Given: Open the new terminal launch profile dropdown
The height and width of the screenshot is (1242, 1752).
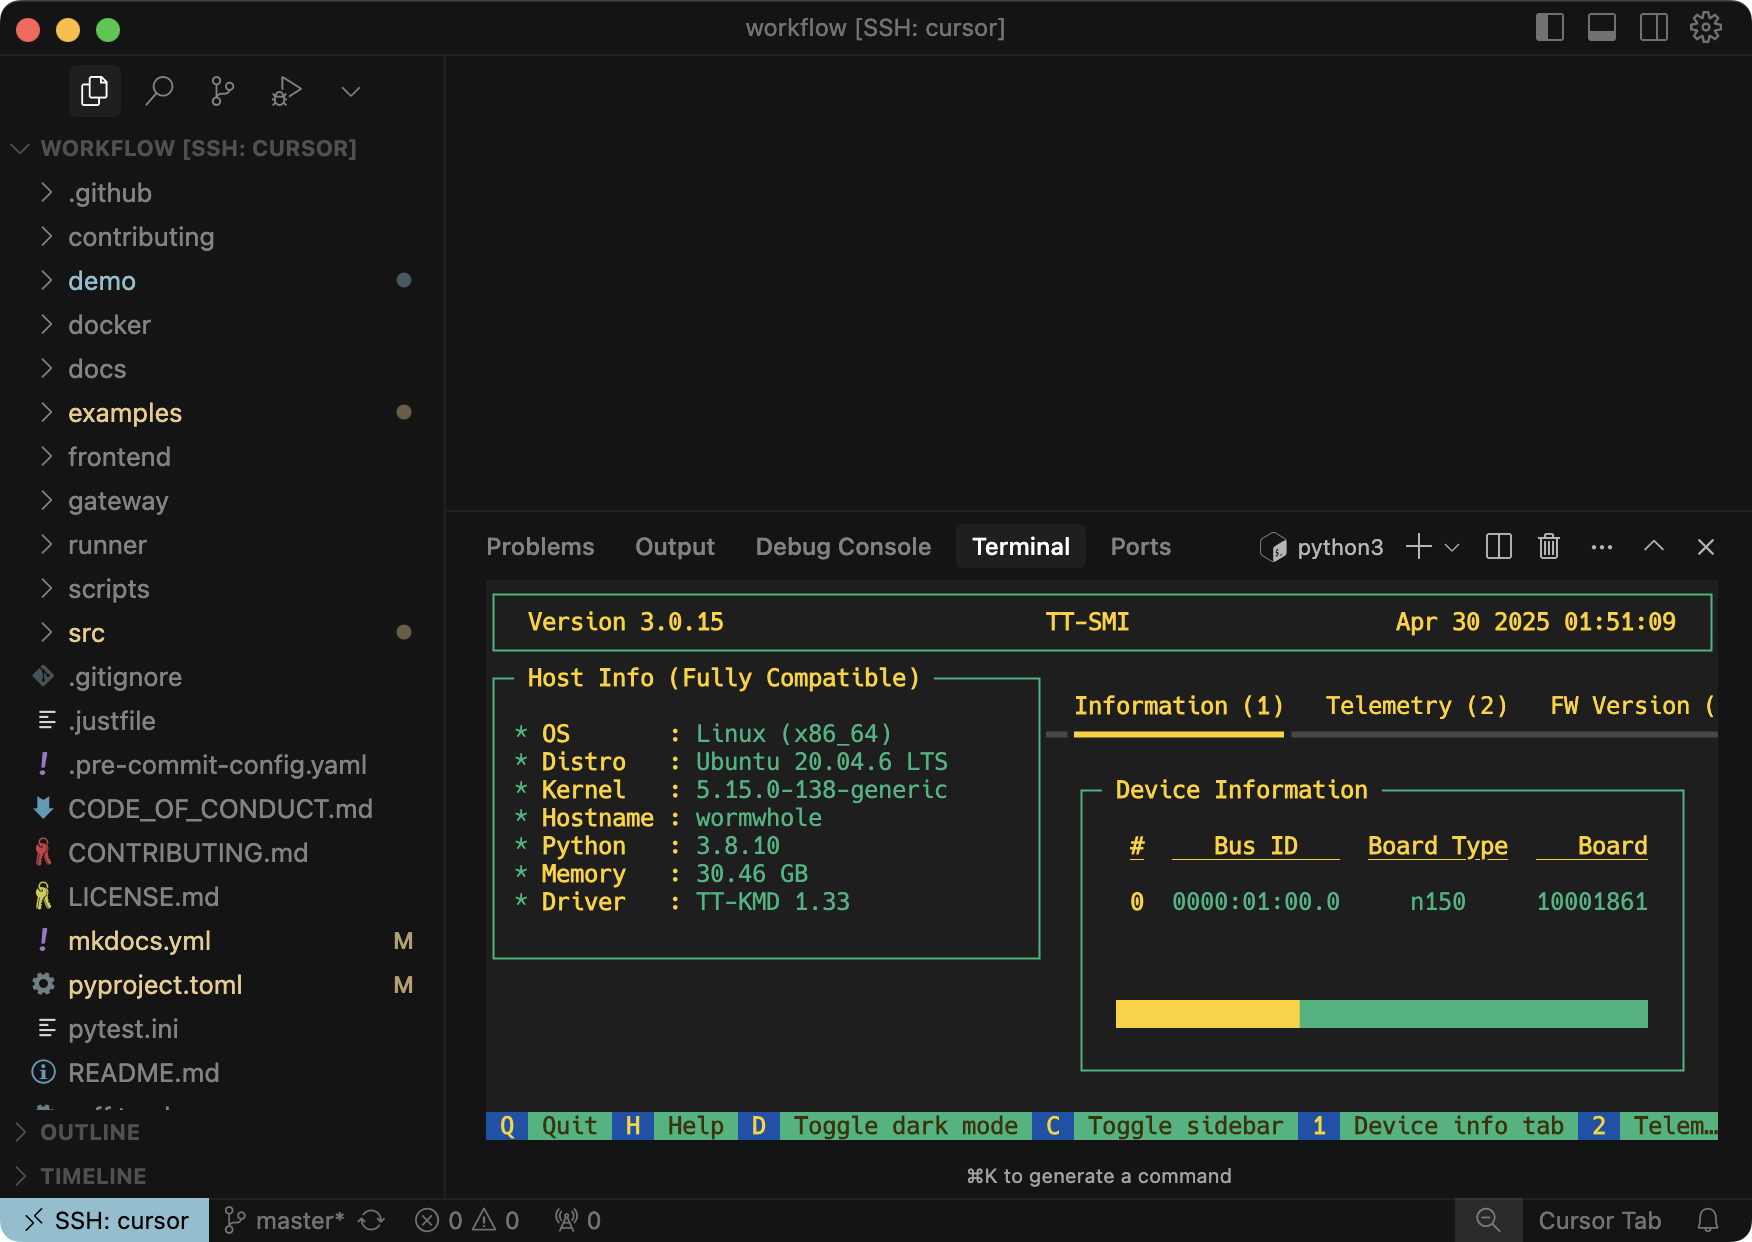Looking at the screenshot, I should coord(1453,548).
